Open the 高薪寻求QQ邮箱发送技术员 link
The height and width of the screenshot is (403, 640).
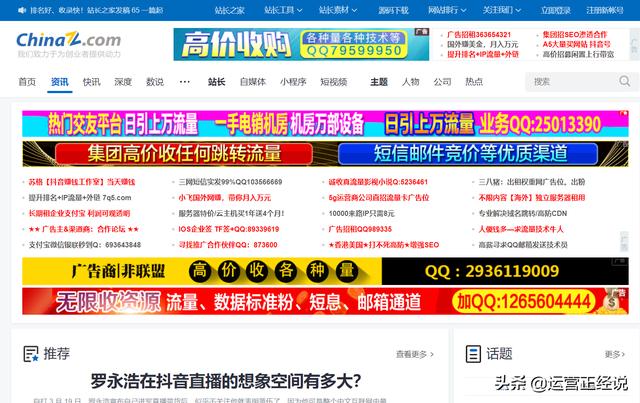[x=523, y=245]
